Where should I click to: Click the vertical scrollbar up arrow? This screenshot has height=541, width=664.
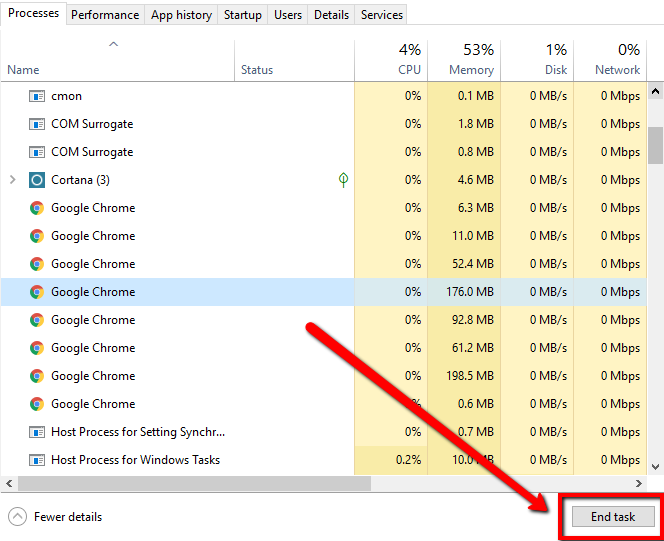[x=656, y=91]
